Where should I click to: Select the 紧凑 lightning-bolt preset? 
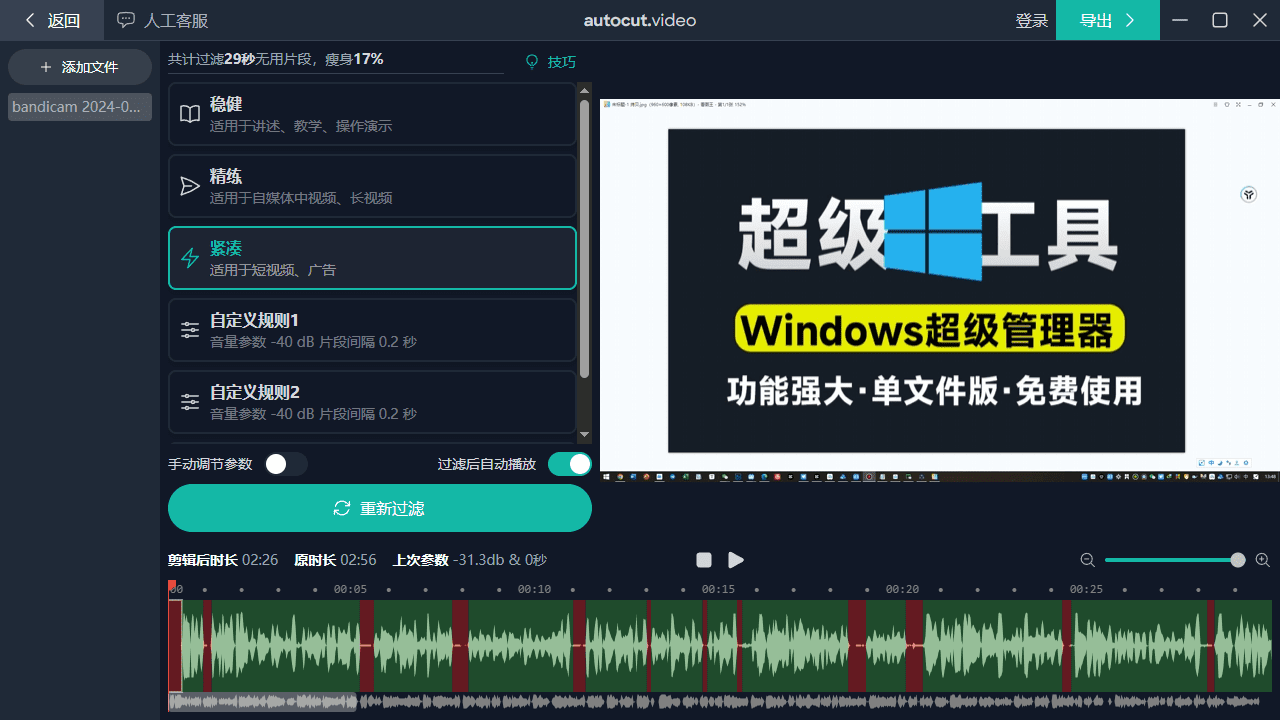tap(371, 257)
